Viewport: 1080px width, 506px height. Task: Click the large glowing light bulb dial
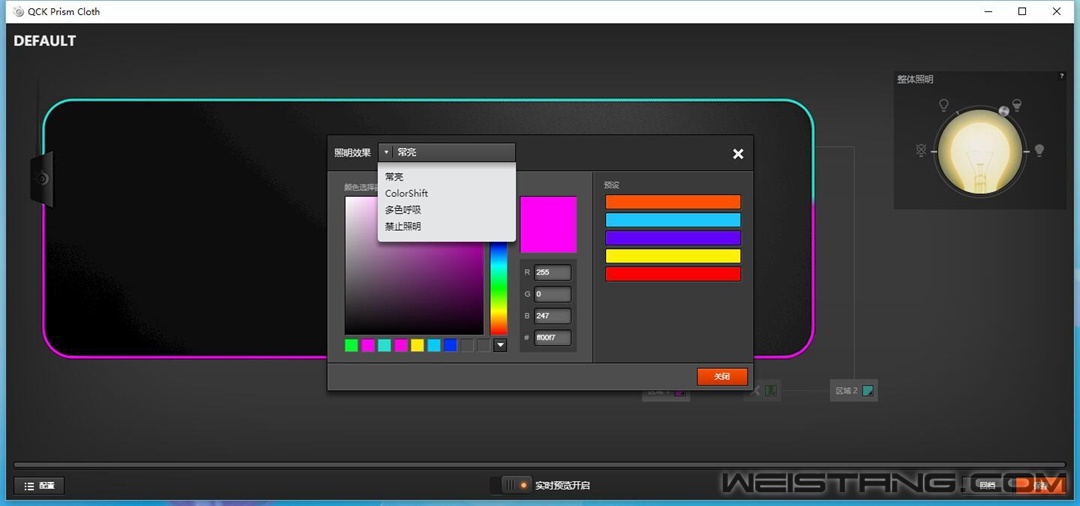click(979, 152)
